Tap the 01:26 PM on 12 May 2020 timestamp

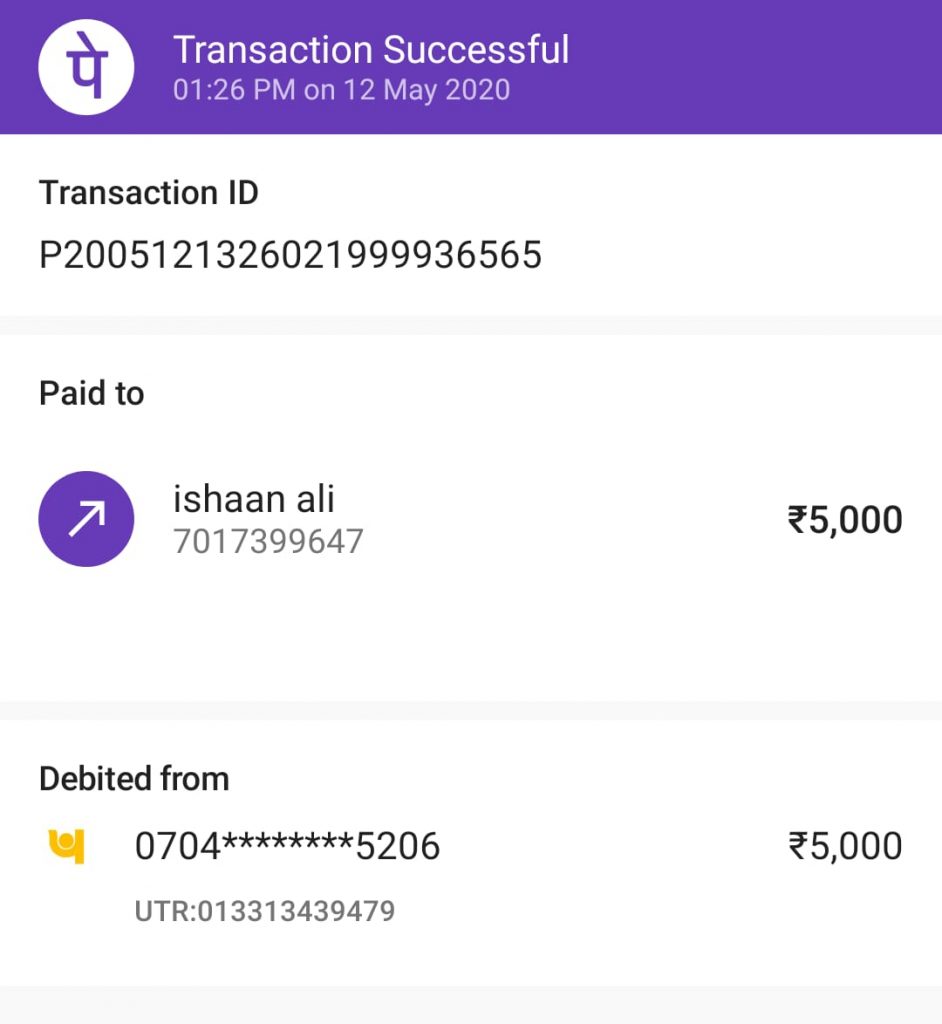[x=341, y=90]
